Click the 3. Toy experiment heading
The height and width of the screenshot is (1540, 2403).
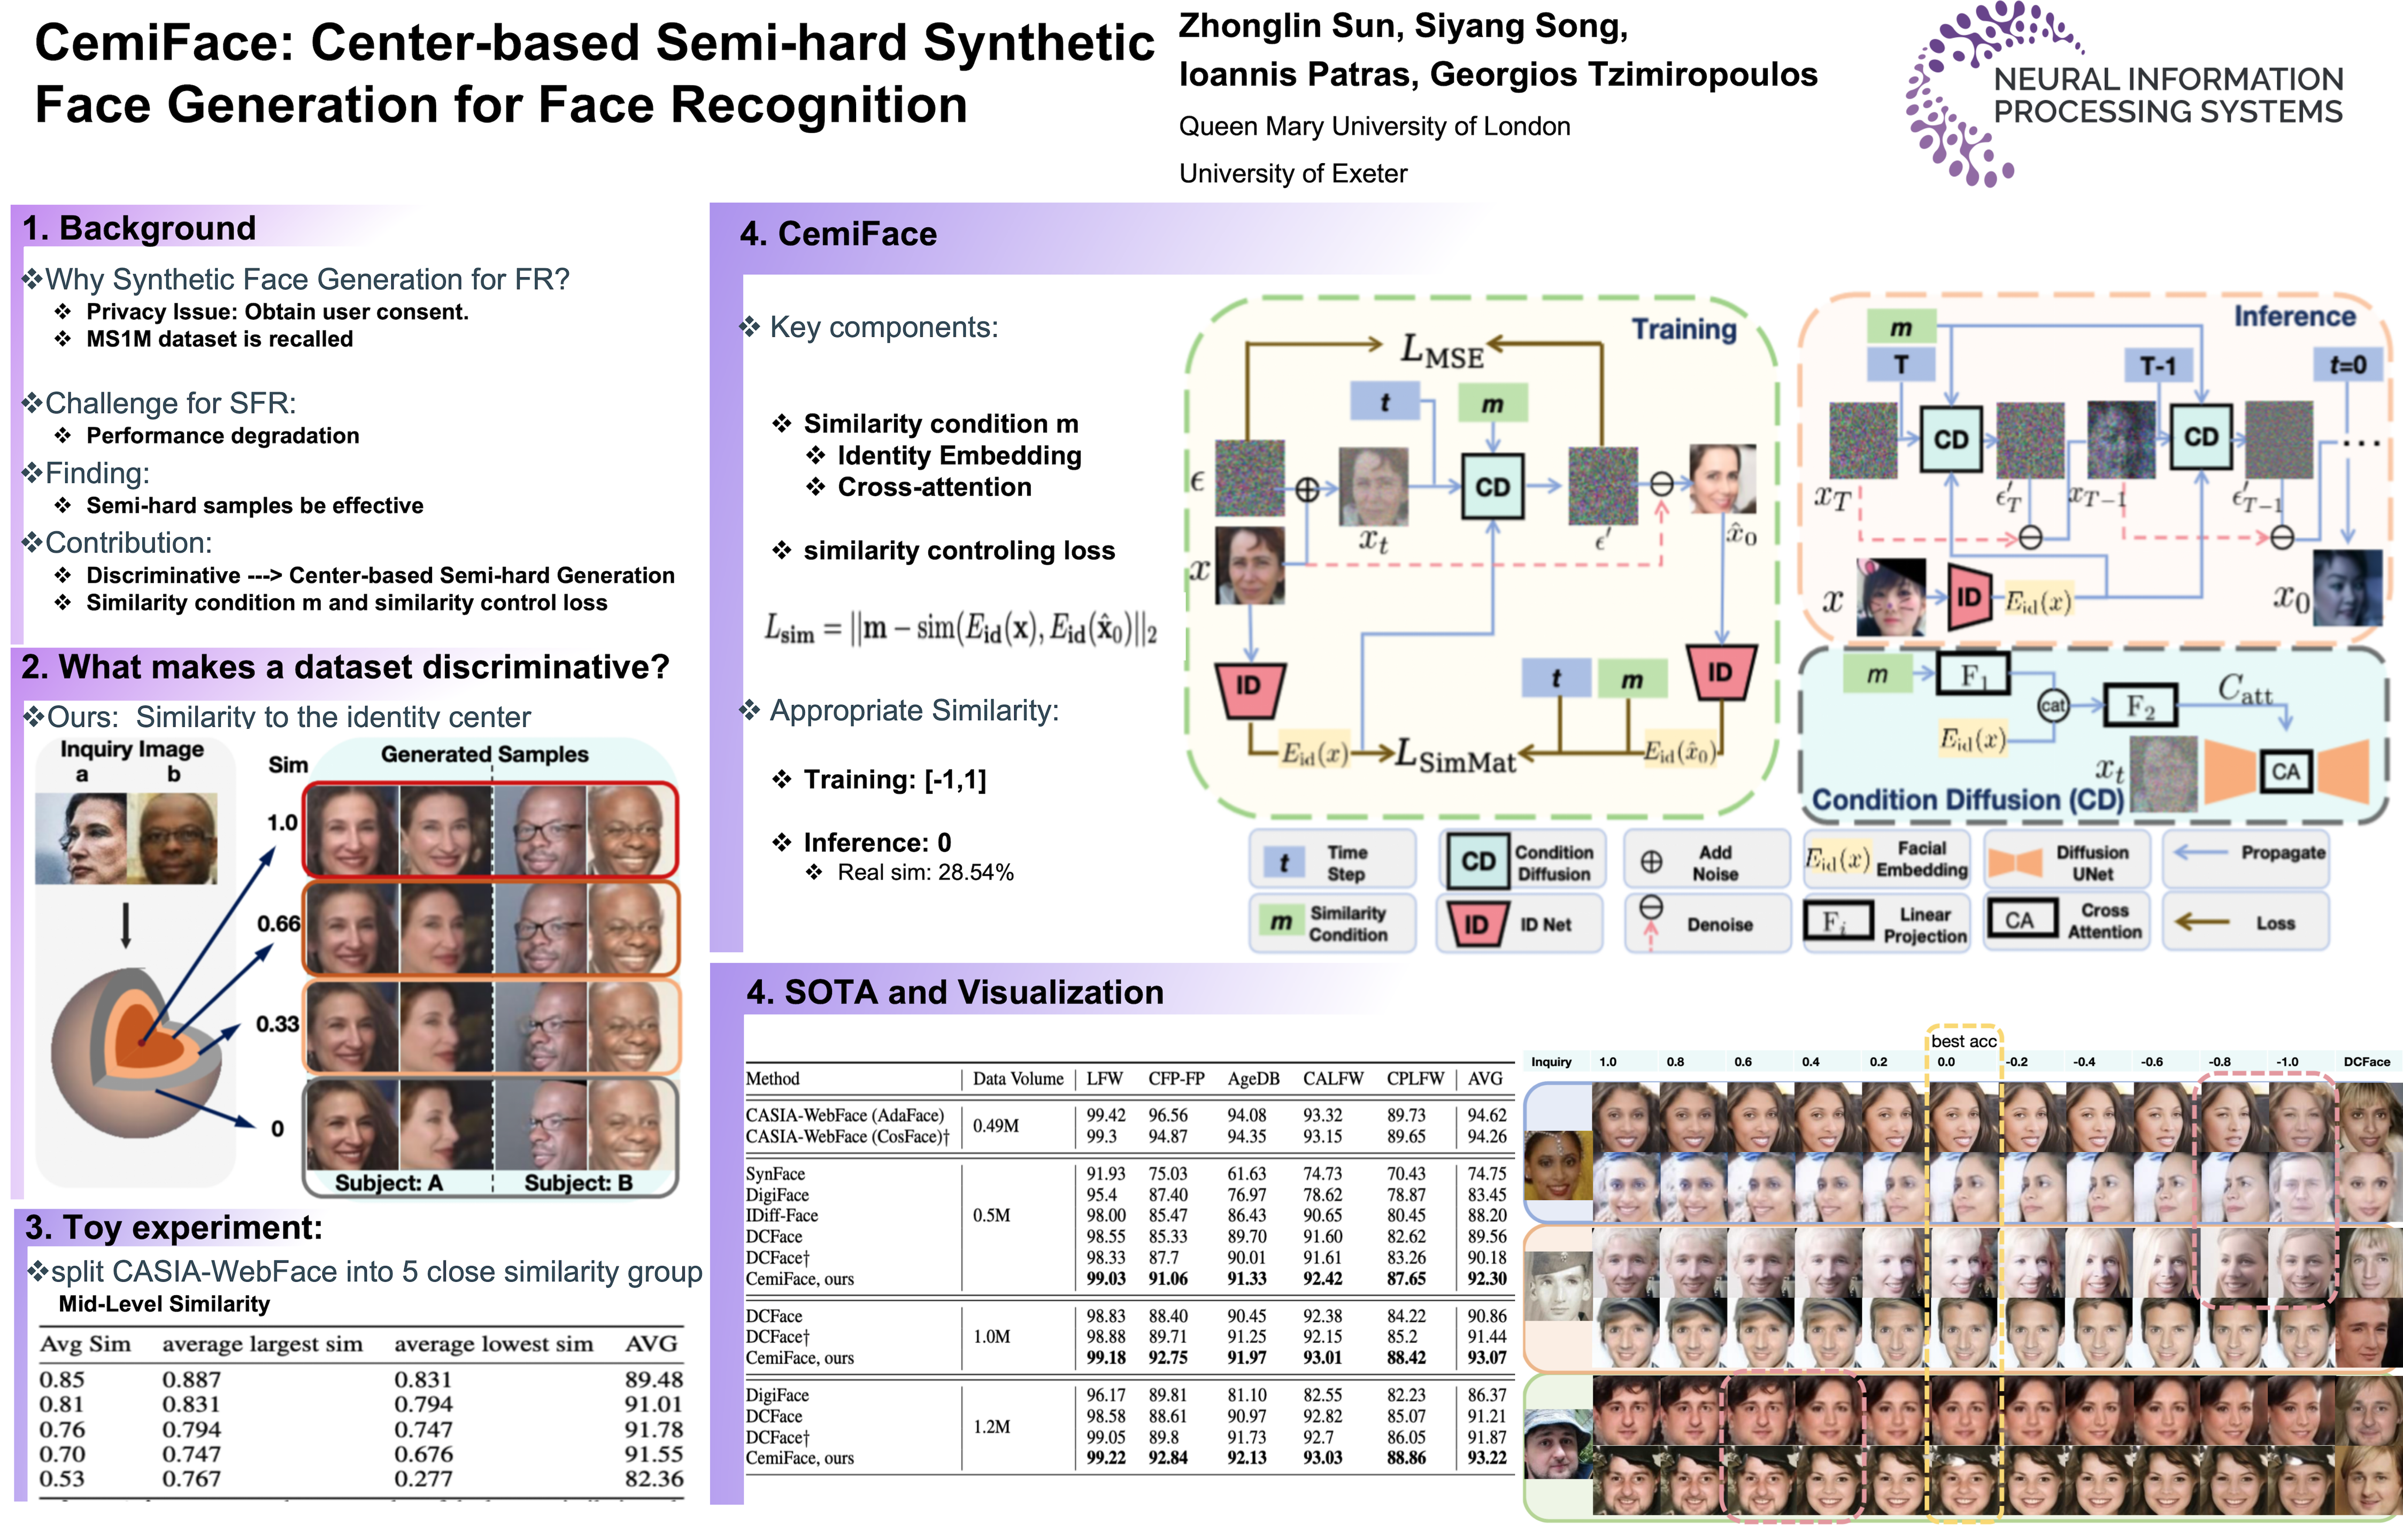(x=174, y=1227)
